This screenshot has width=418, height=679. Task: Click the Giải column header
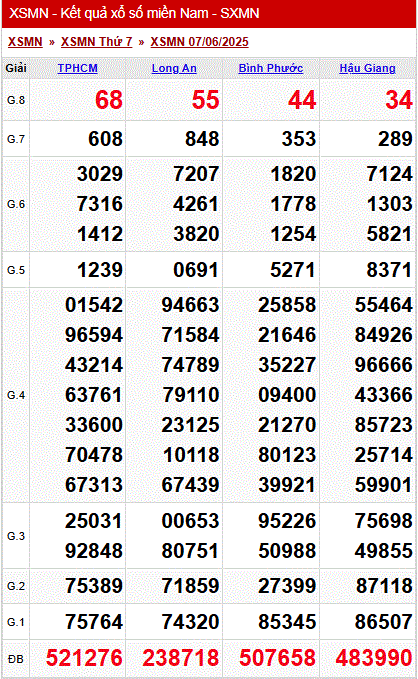pos(16,68)
